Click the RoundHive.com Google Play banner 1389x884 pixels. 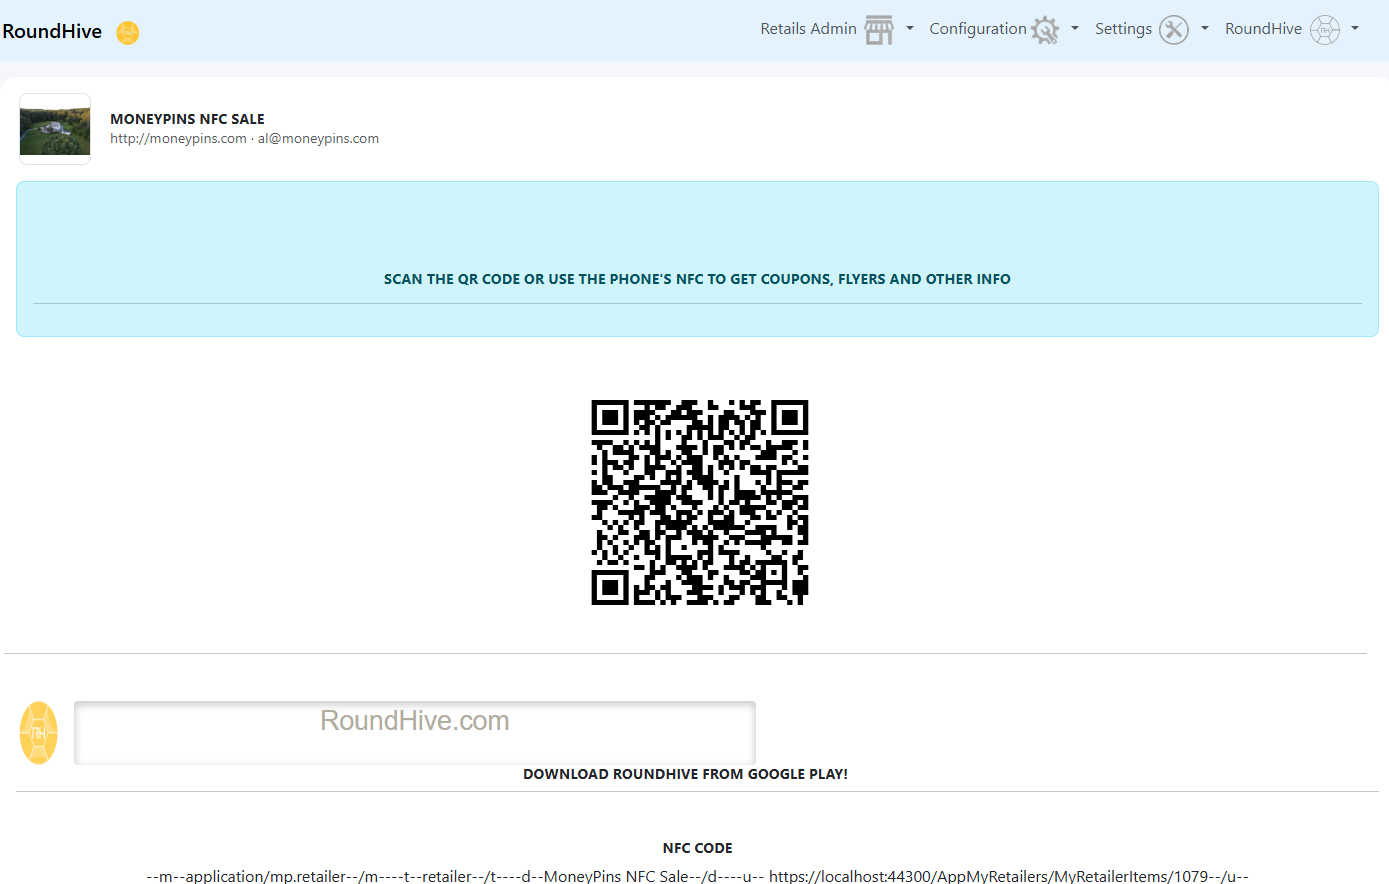pos(415,733)
